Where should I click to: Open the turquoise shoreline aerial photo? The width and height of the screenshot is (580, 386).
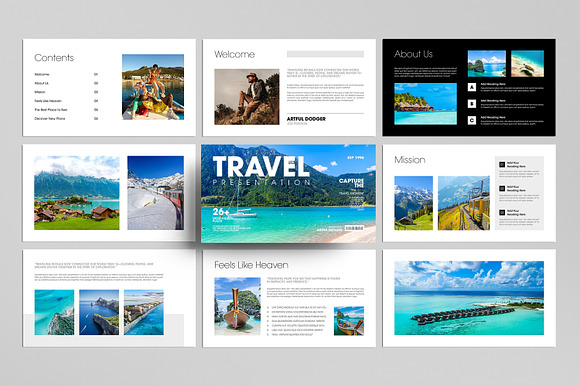pyautogui.click(x=54, y=312)
